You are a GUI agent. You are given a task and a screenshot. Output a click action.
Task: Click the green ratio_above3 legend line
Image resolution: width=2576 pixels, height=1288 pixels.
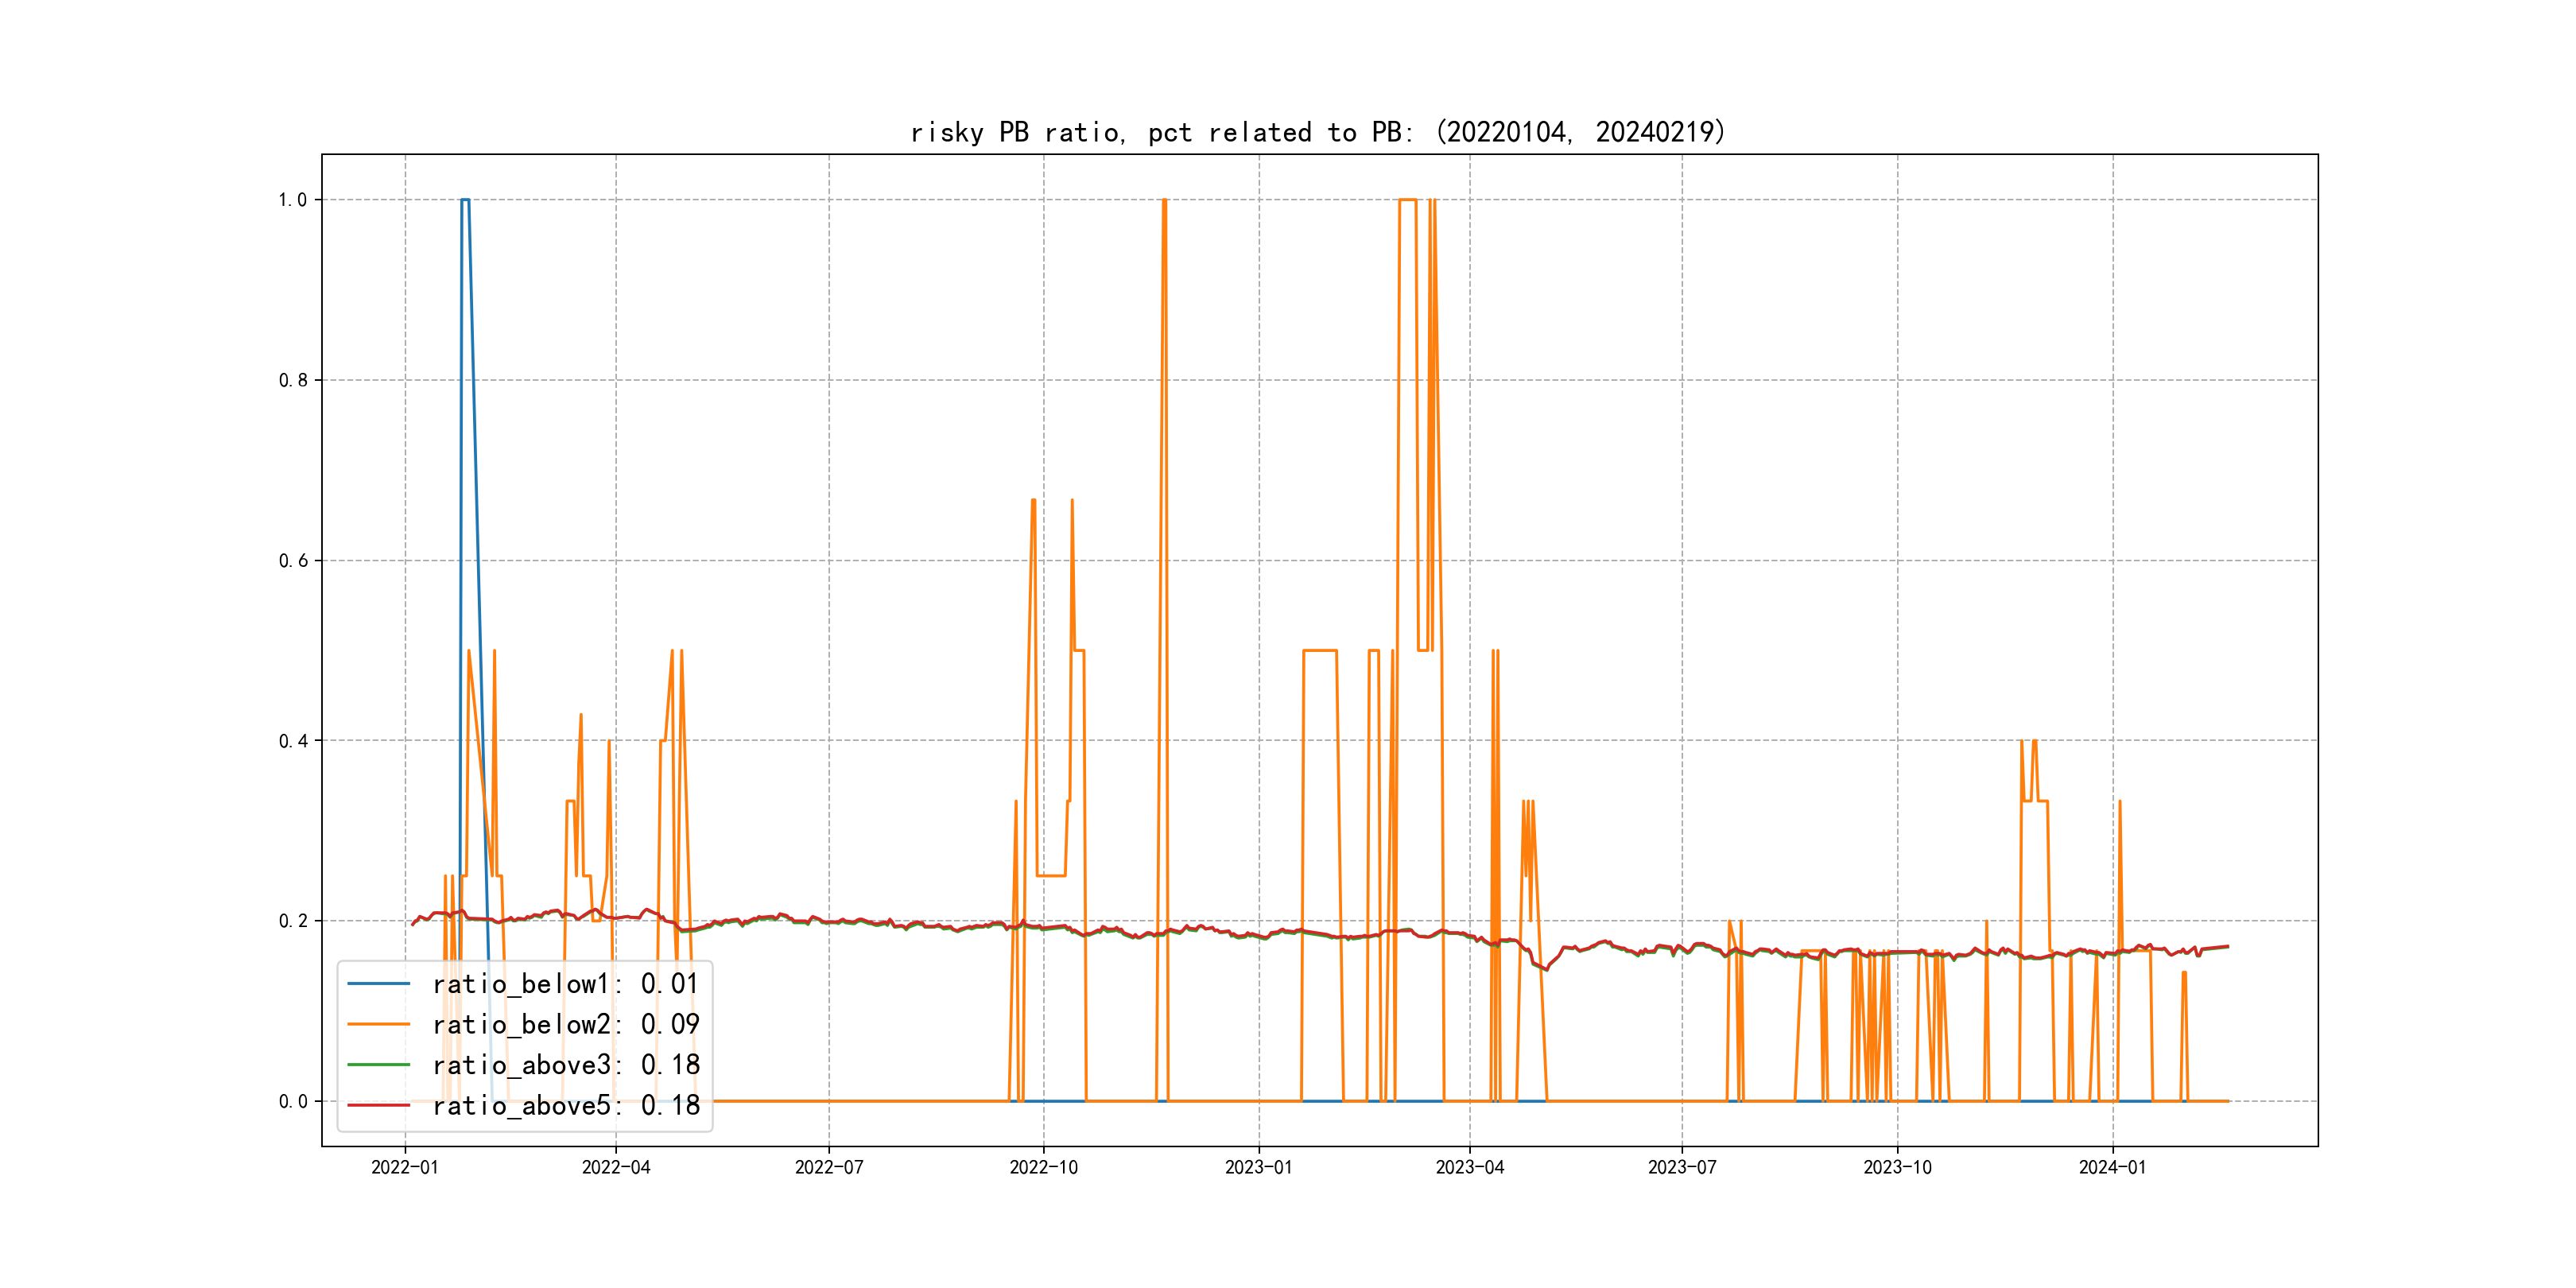[x=378, y=1065]
